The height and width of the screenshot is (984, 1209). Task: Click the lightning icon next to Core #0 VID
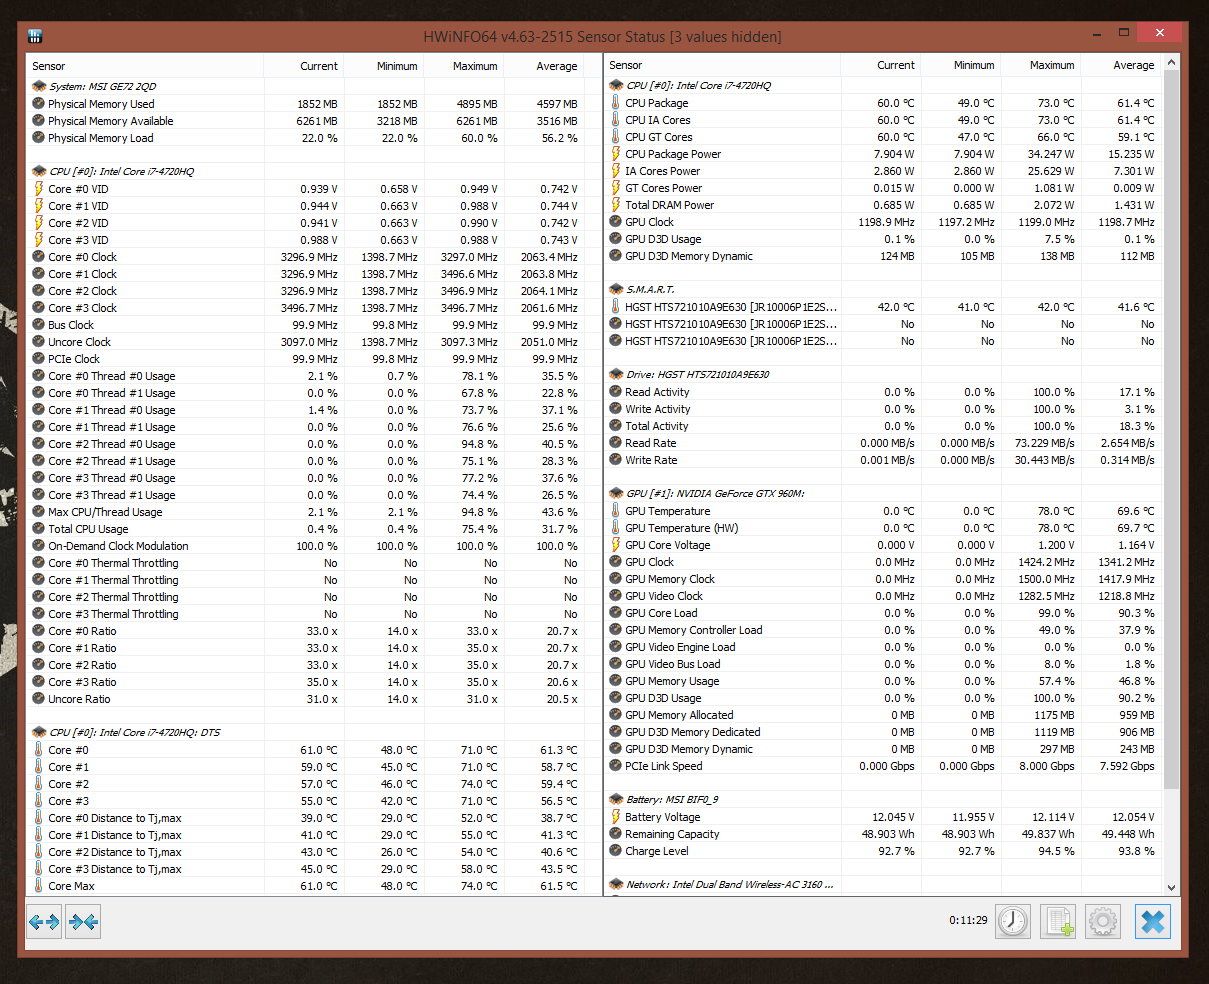pyautogui.click(x=39, y=189)
